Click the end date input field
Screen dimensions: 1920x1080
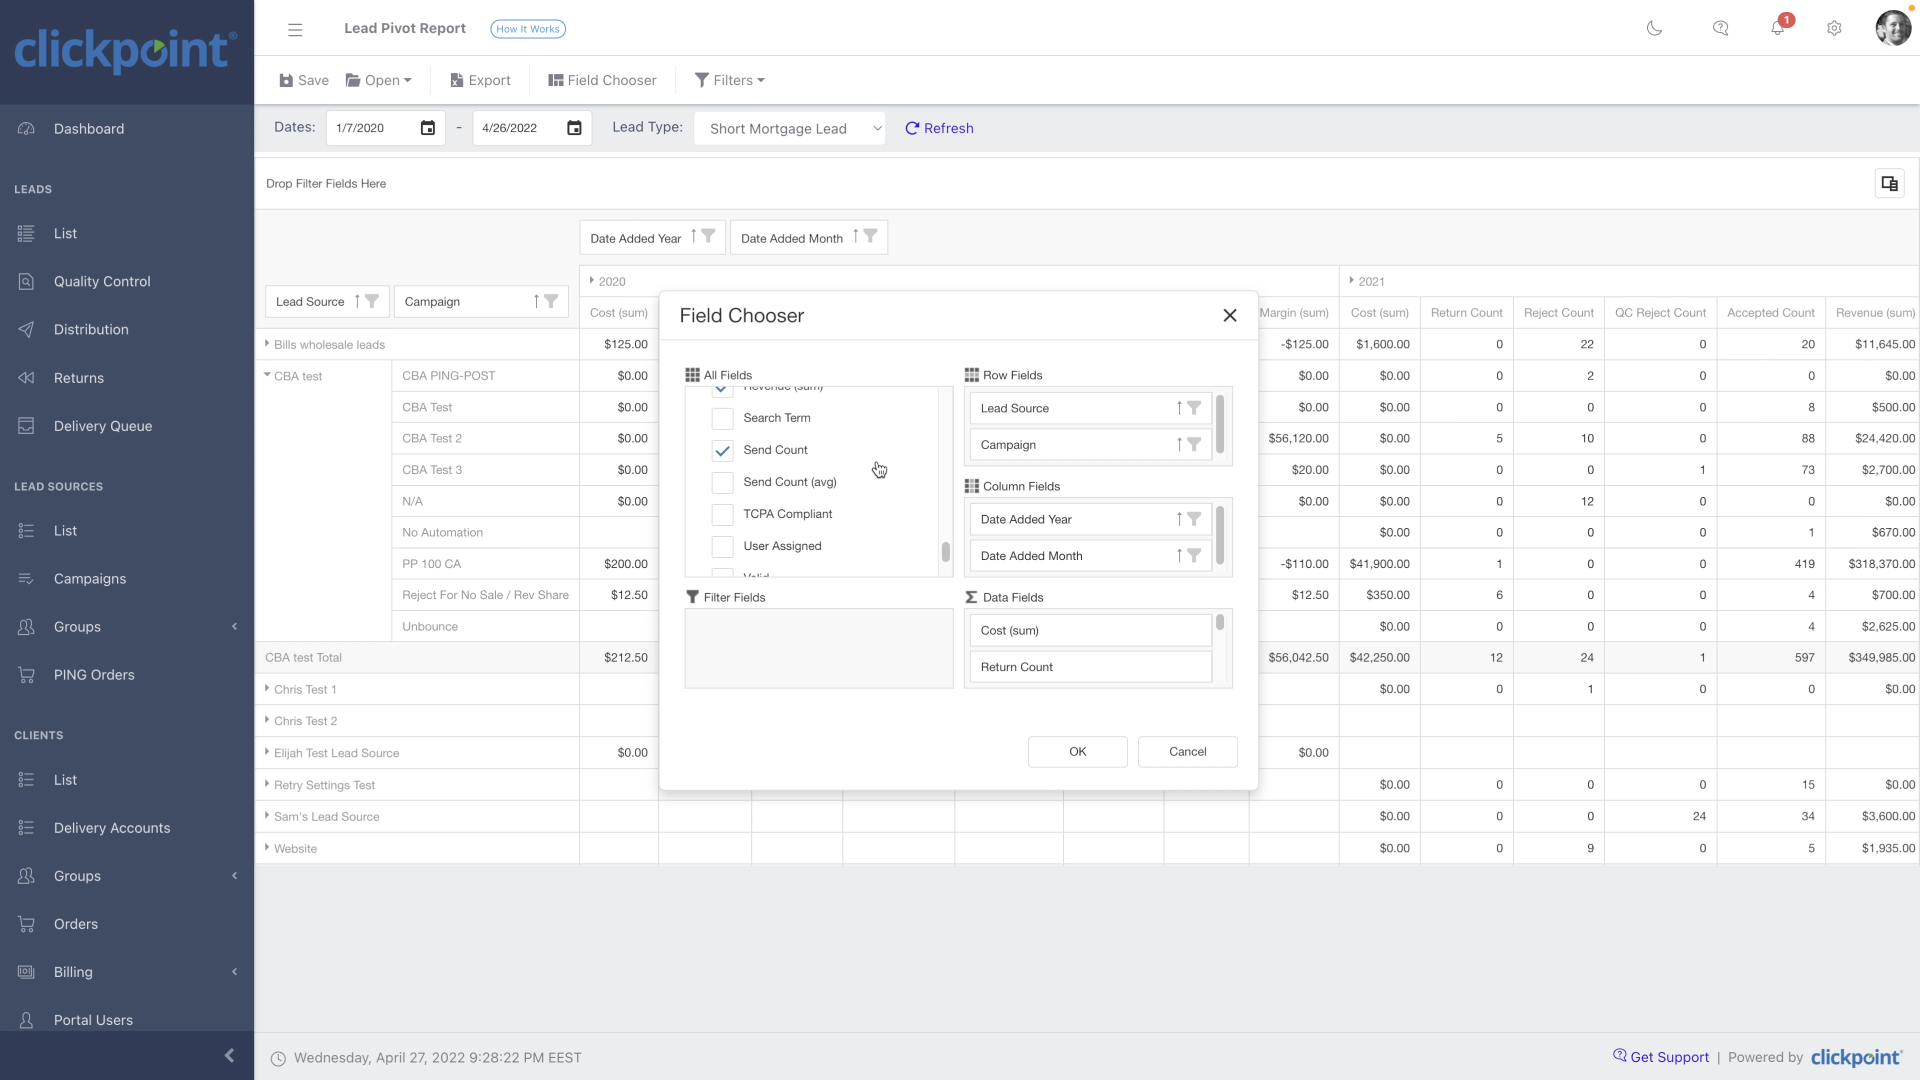(520, 127)
